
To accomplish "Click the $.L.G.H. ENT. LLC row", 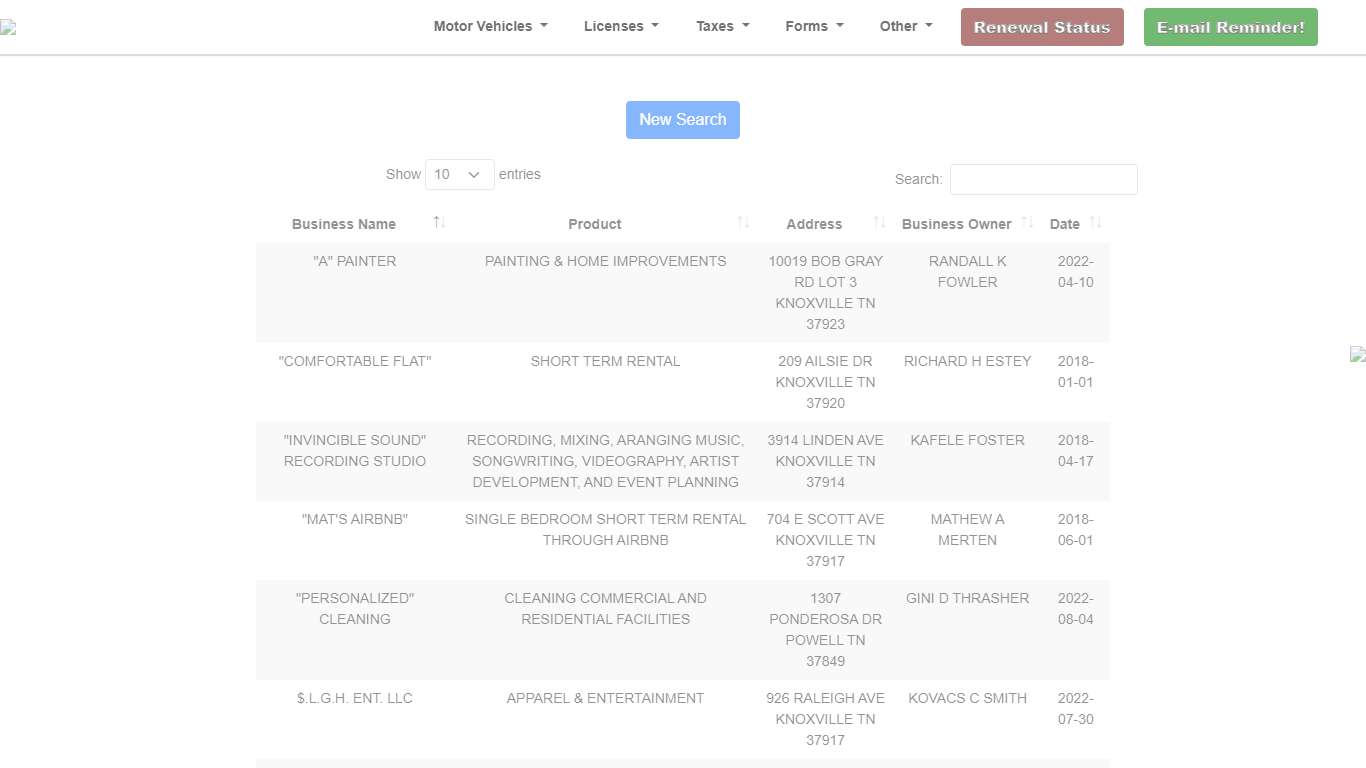I will point(354,698).
